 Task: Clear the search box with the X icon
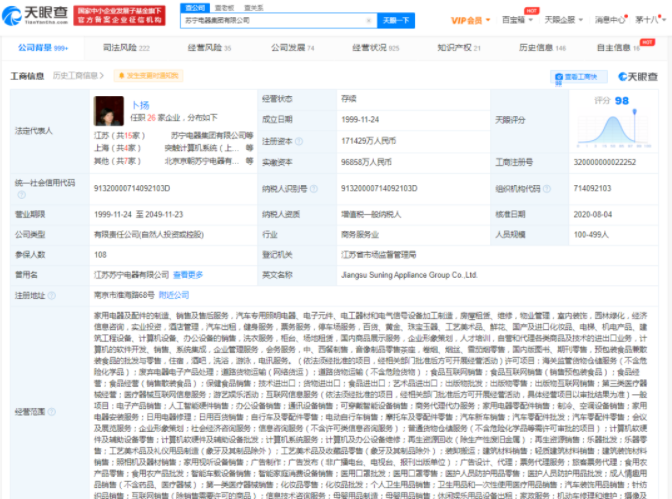368,21
